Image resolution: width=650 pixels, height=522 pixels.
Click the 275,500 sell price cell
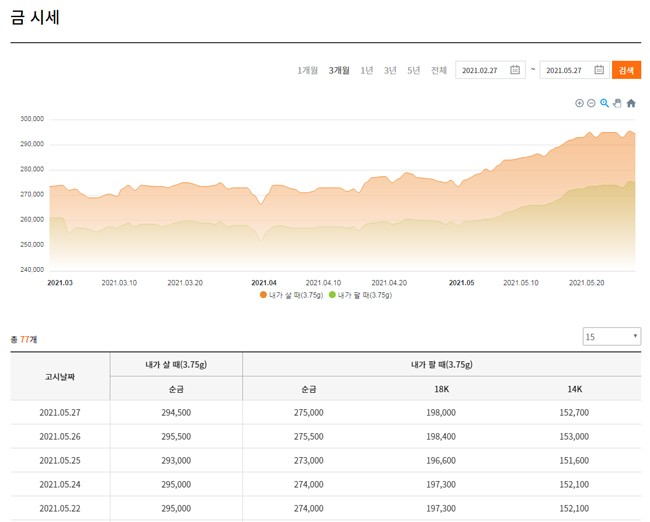(309, 437)
